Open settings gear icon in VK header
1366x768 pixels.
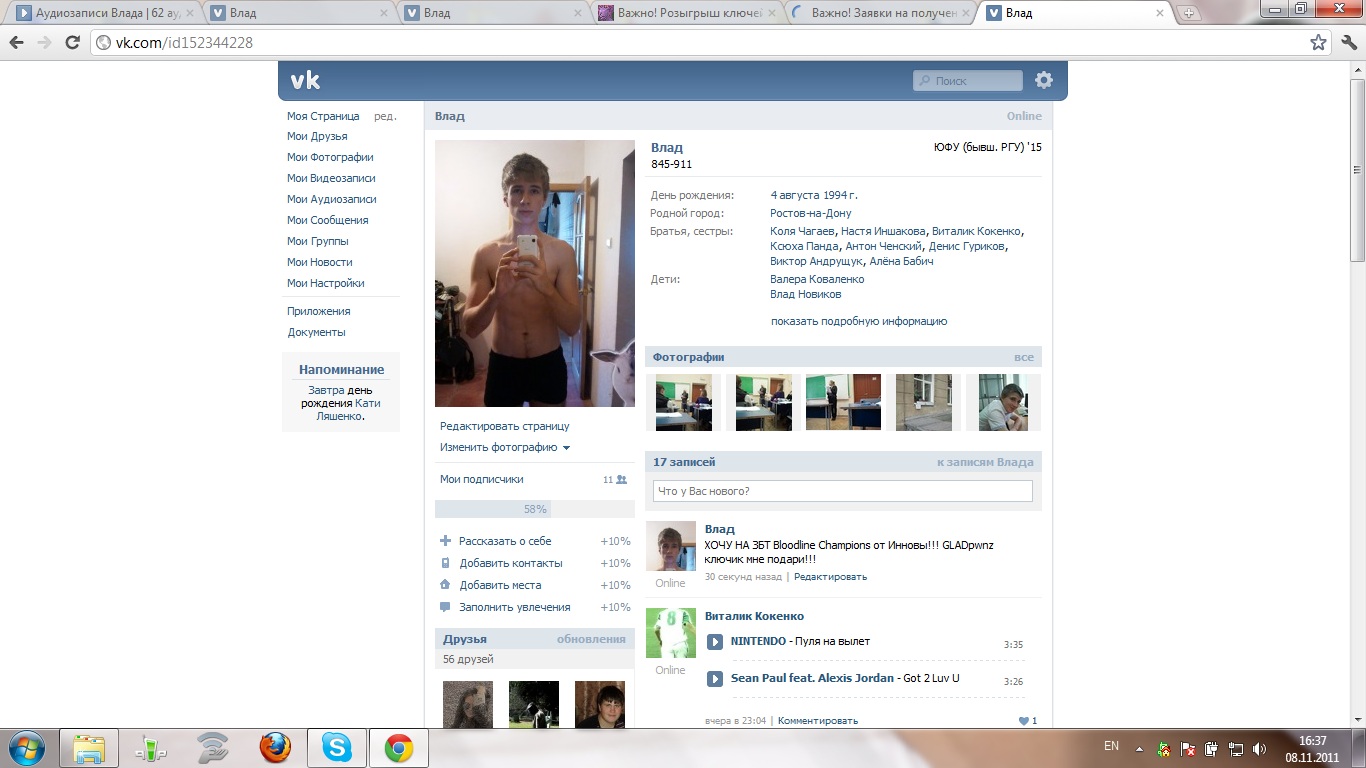coord(1044,81)
